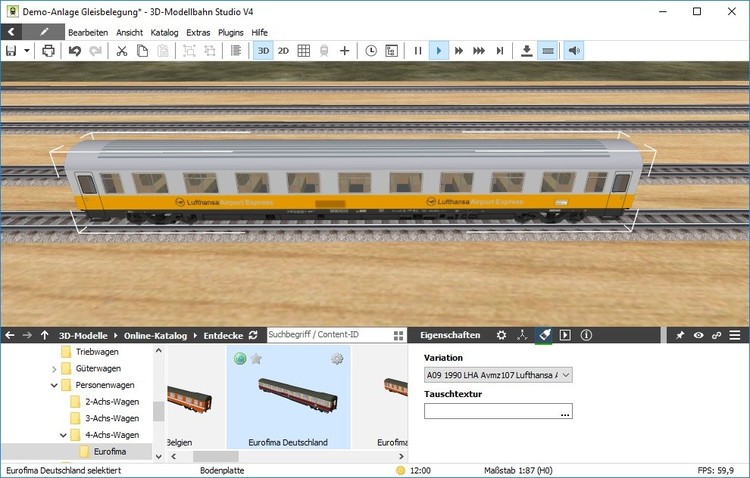
Task: Set triple speed simulation
Action: pos(479,51)
